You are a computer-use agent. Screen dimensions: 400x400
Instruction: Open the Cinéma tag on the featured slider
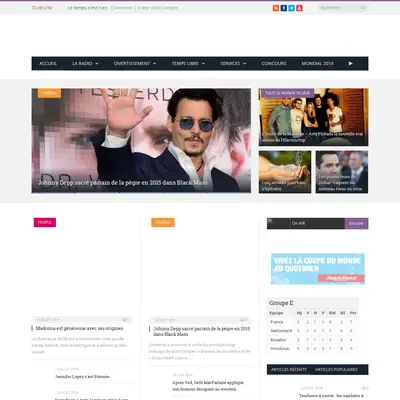pyautogui.click(x=49, y=93)
